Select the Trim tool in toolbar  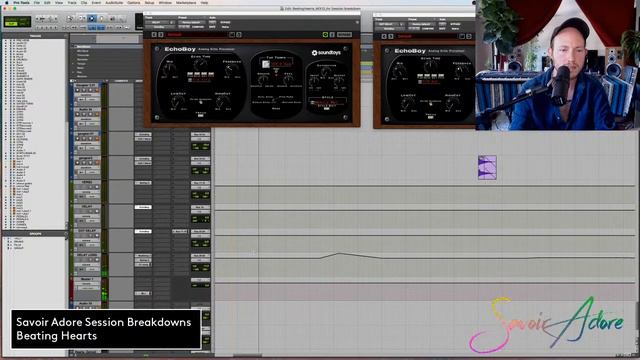click(x=82, y=18)
